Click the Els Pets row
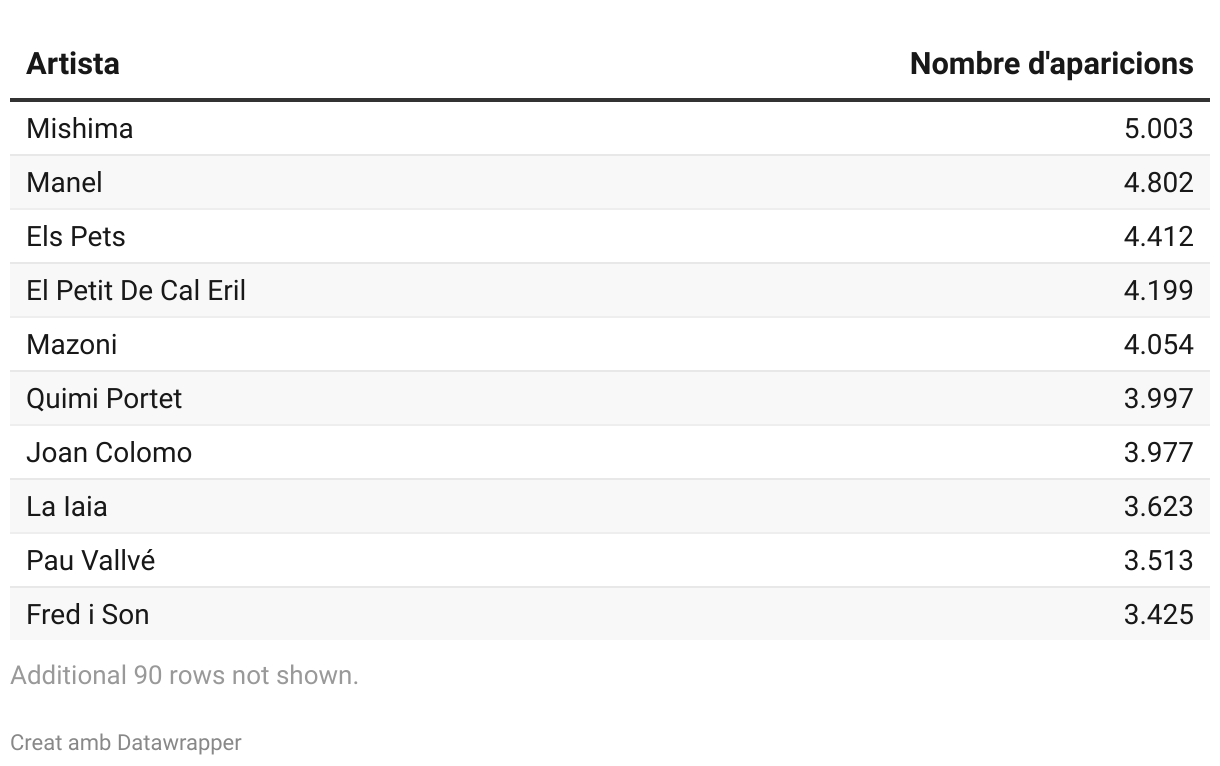The width and height of the screenshot is (1220, 766). pyautogui.click(x=76, y=236)
